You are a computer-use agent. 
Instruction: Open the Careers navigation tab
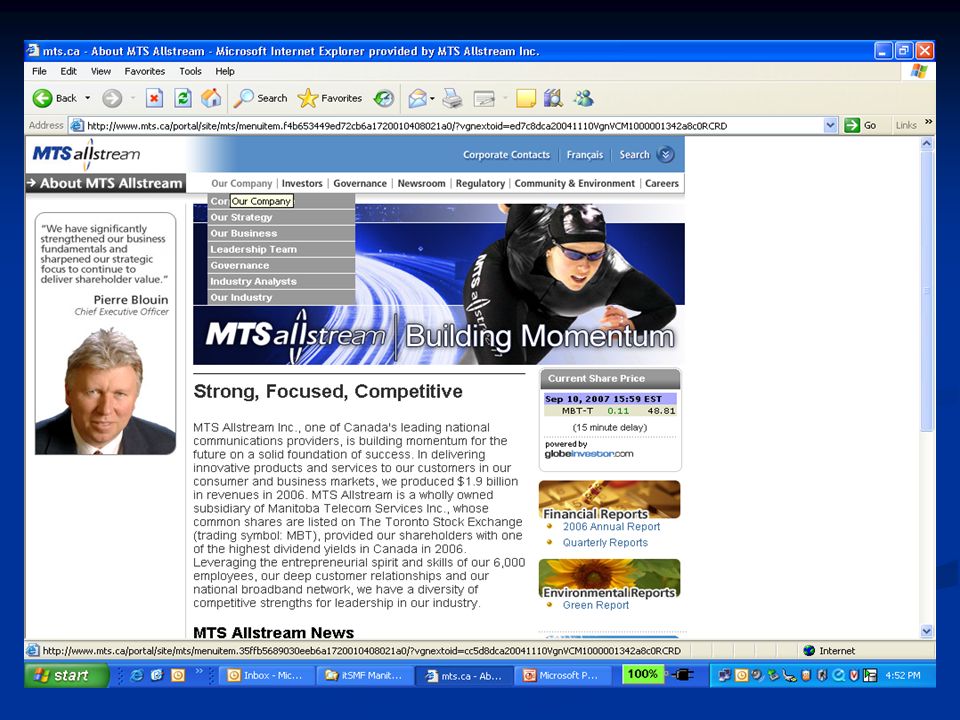tap(662, 183)
